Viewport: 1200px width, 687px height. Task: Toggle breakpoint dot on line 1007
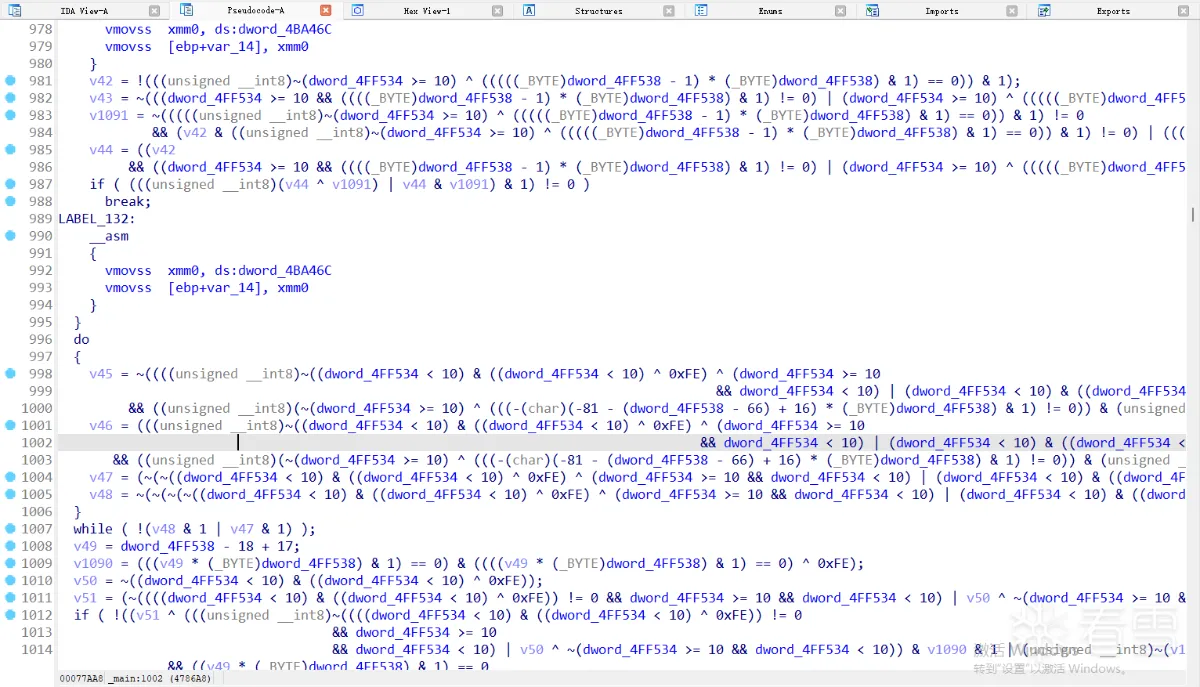coord(11,528)
